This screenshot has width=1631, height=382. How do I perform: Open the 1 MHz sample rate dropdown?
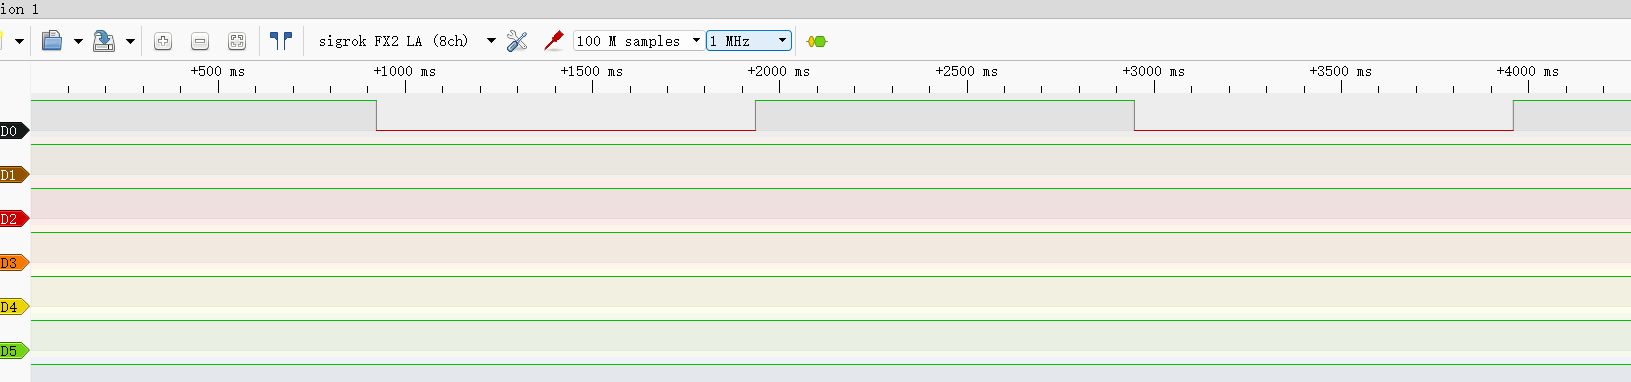pos(749,41)
